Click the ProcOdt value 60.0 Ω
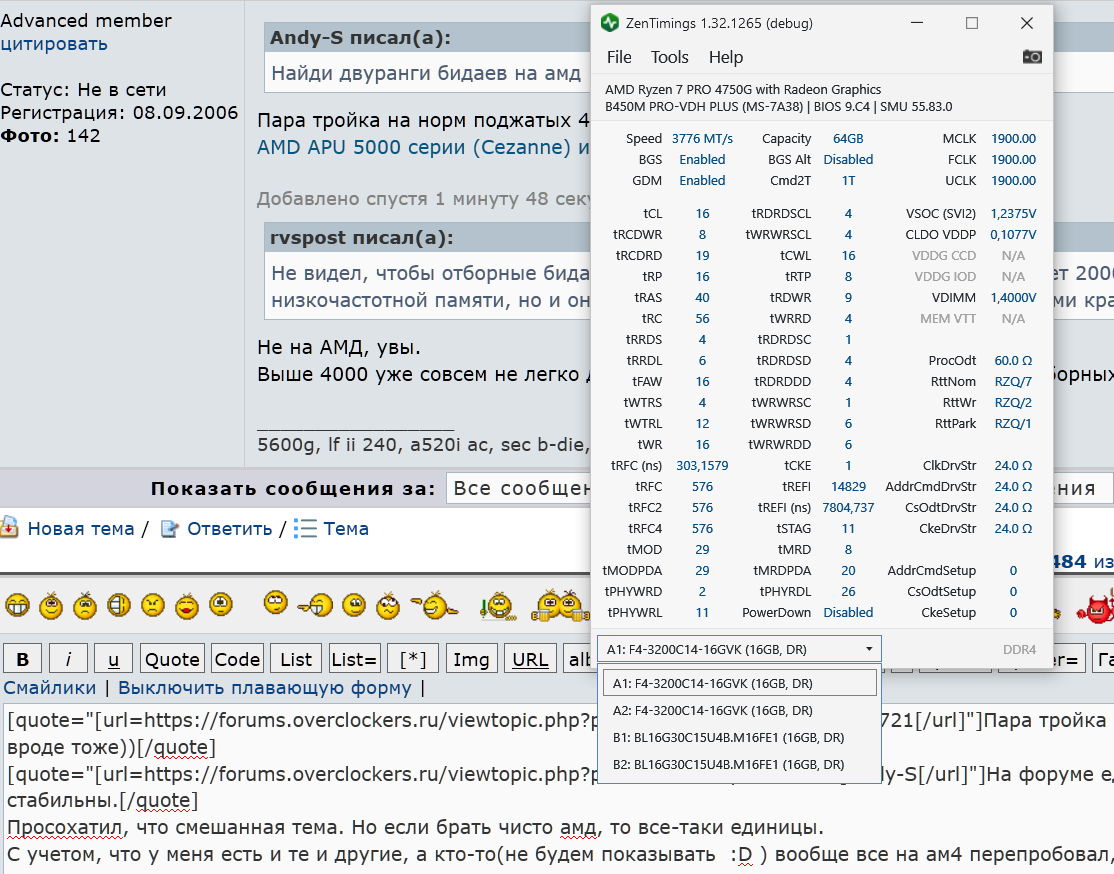The image size is (1114, 874). (x=1013, y=360)
